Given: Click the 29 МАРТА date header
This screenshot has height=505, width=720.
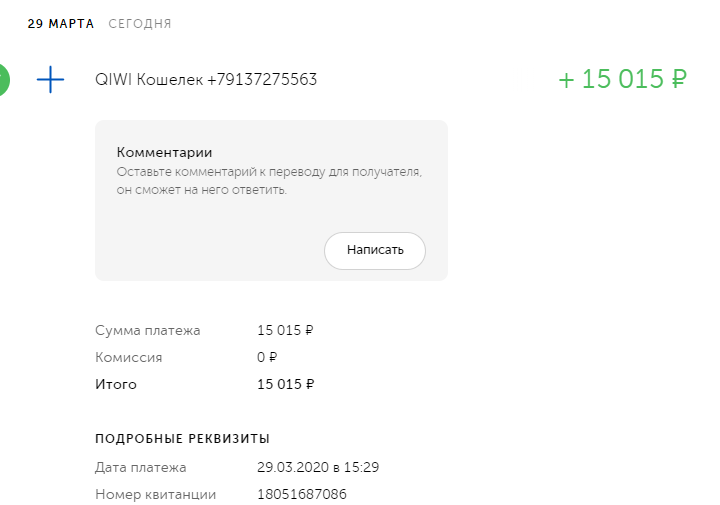Looking at the screenshot, I should (61, 24).
